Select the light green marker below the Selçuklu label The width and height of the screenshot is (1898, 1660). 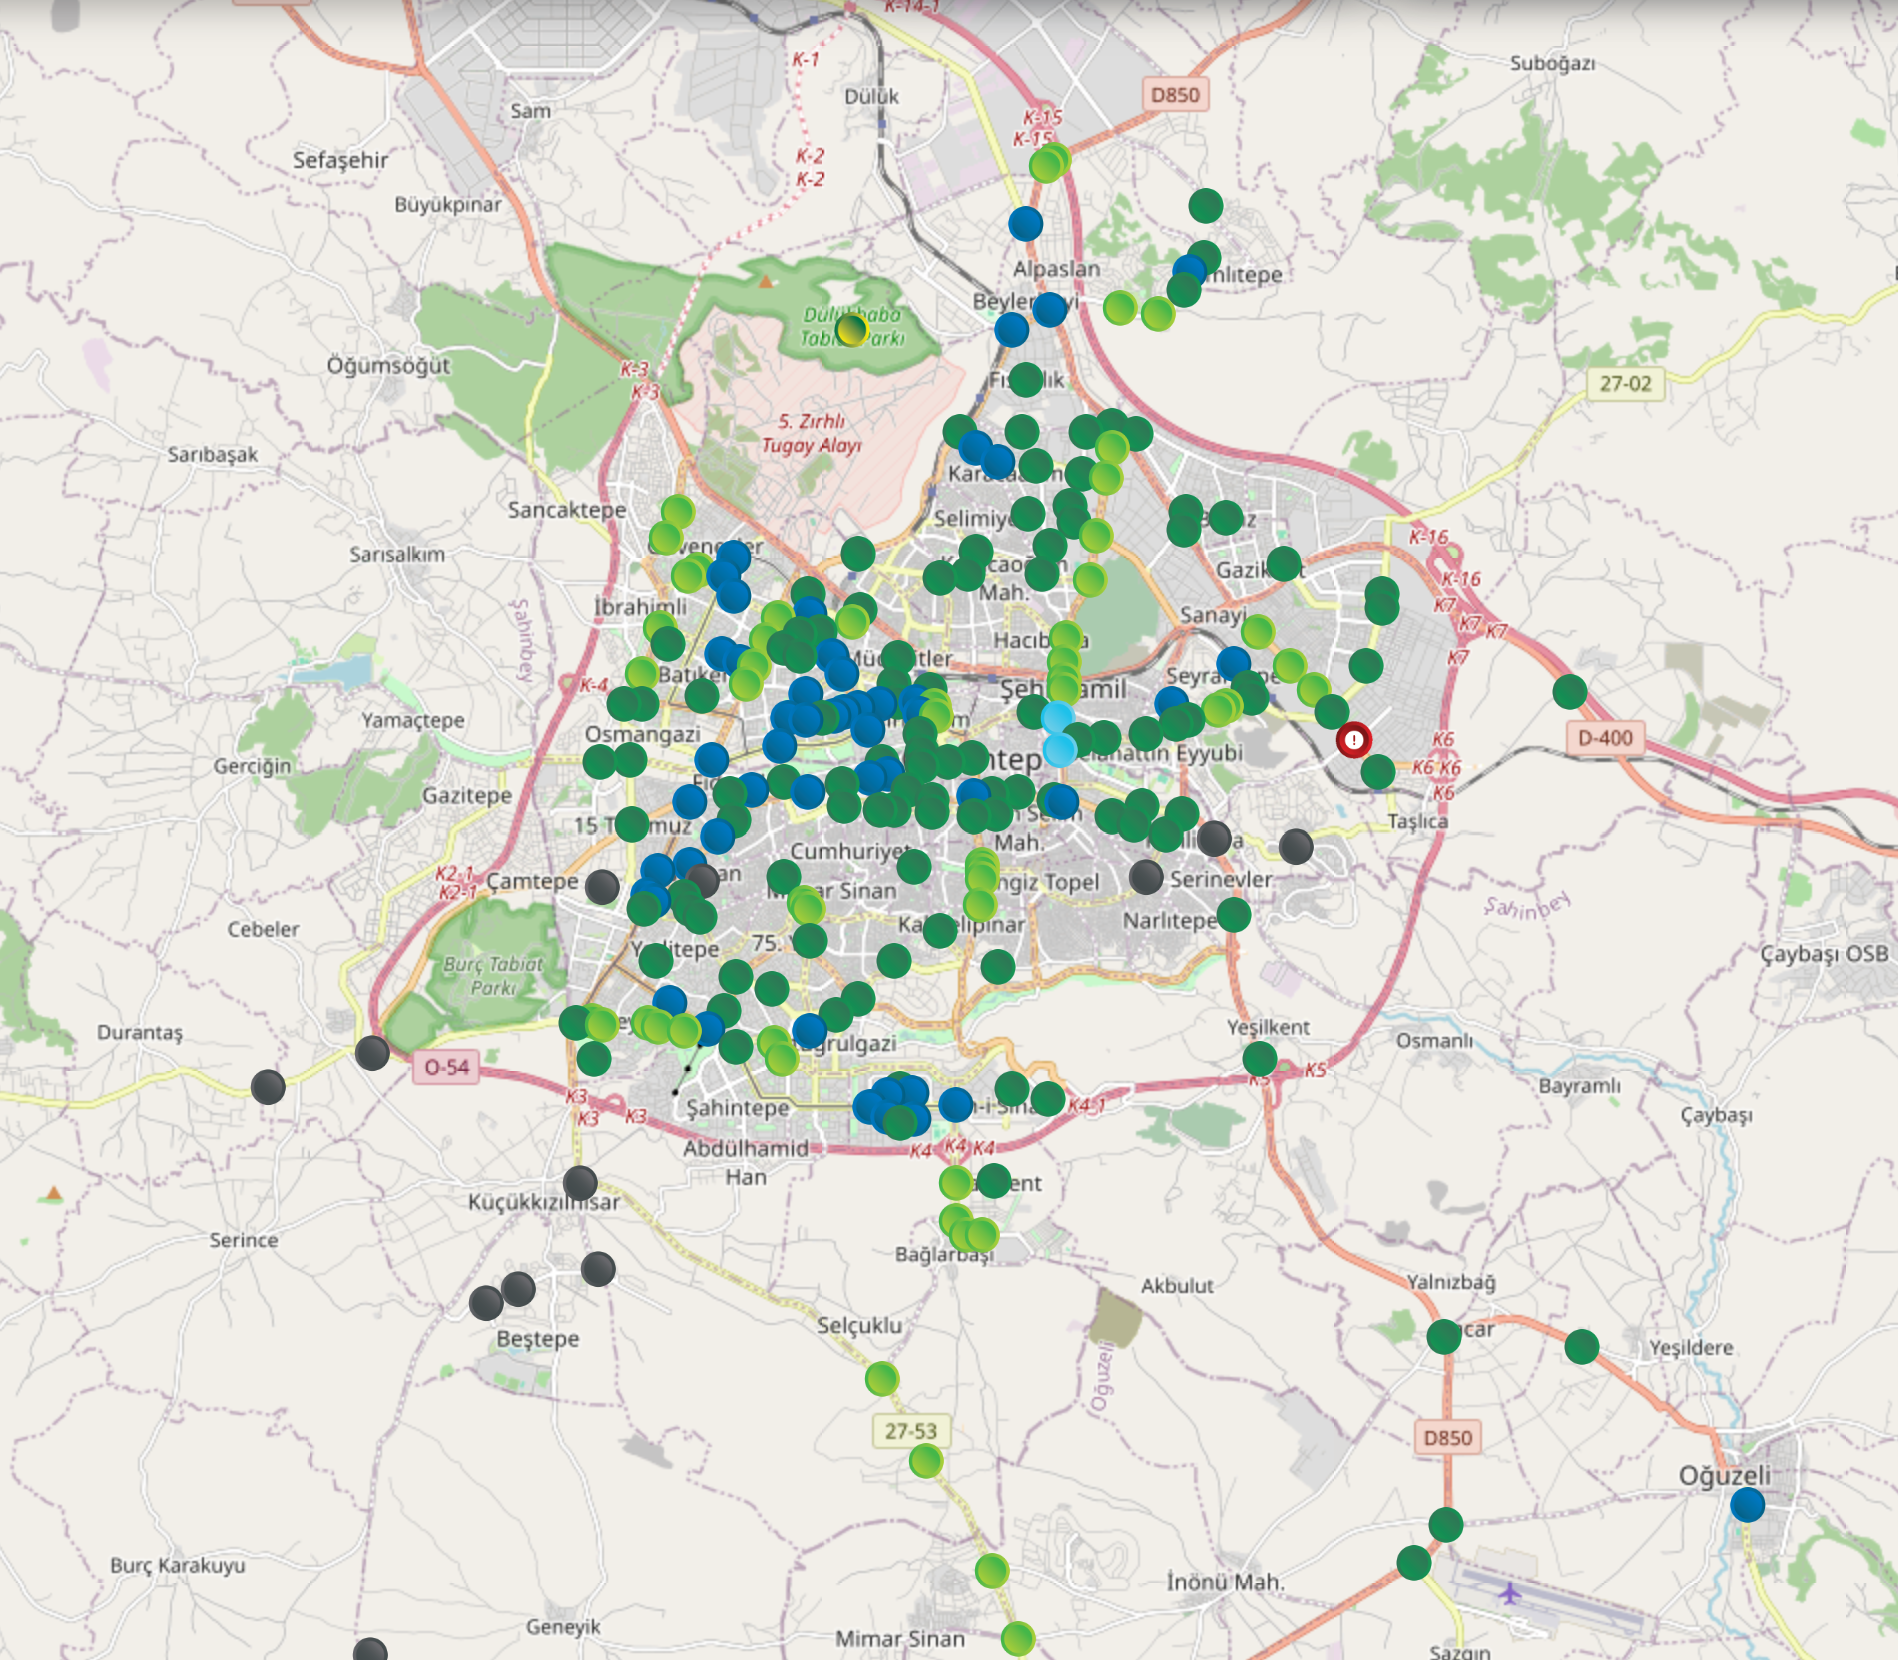882,1379
